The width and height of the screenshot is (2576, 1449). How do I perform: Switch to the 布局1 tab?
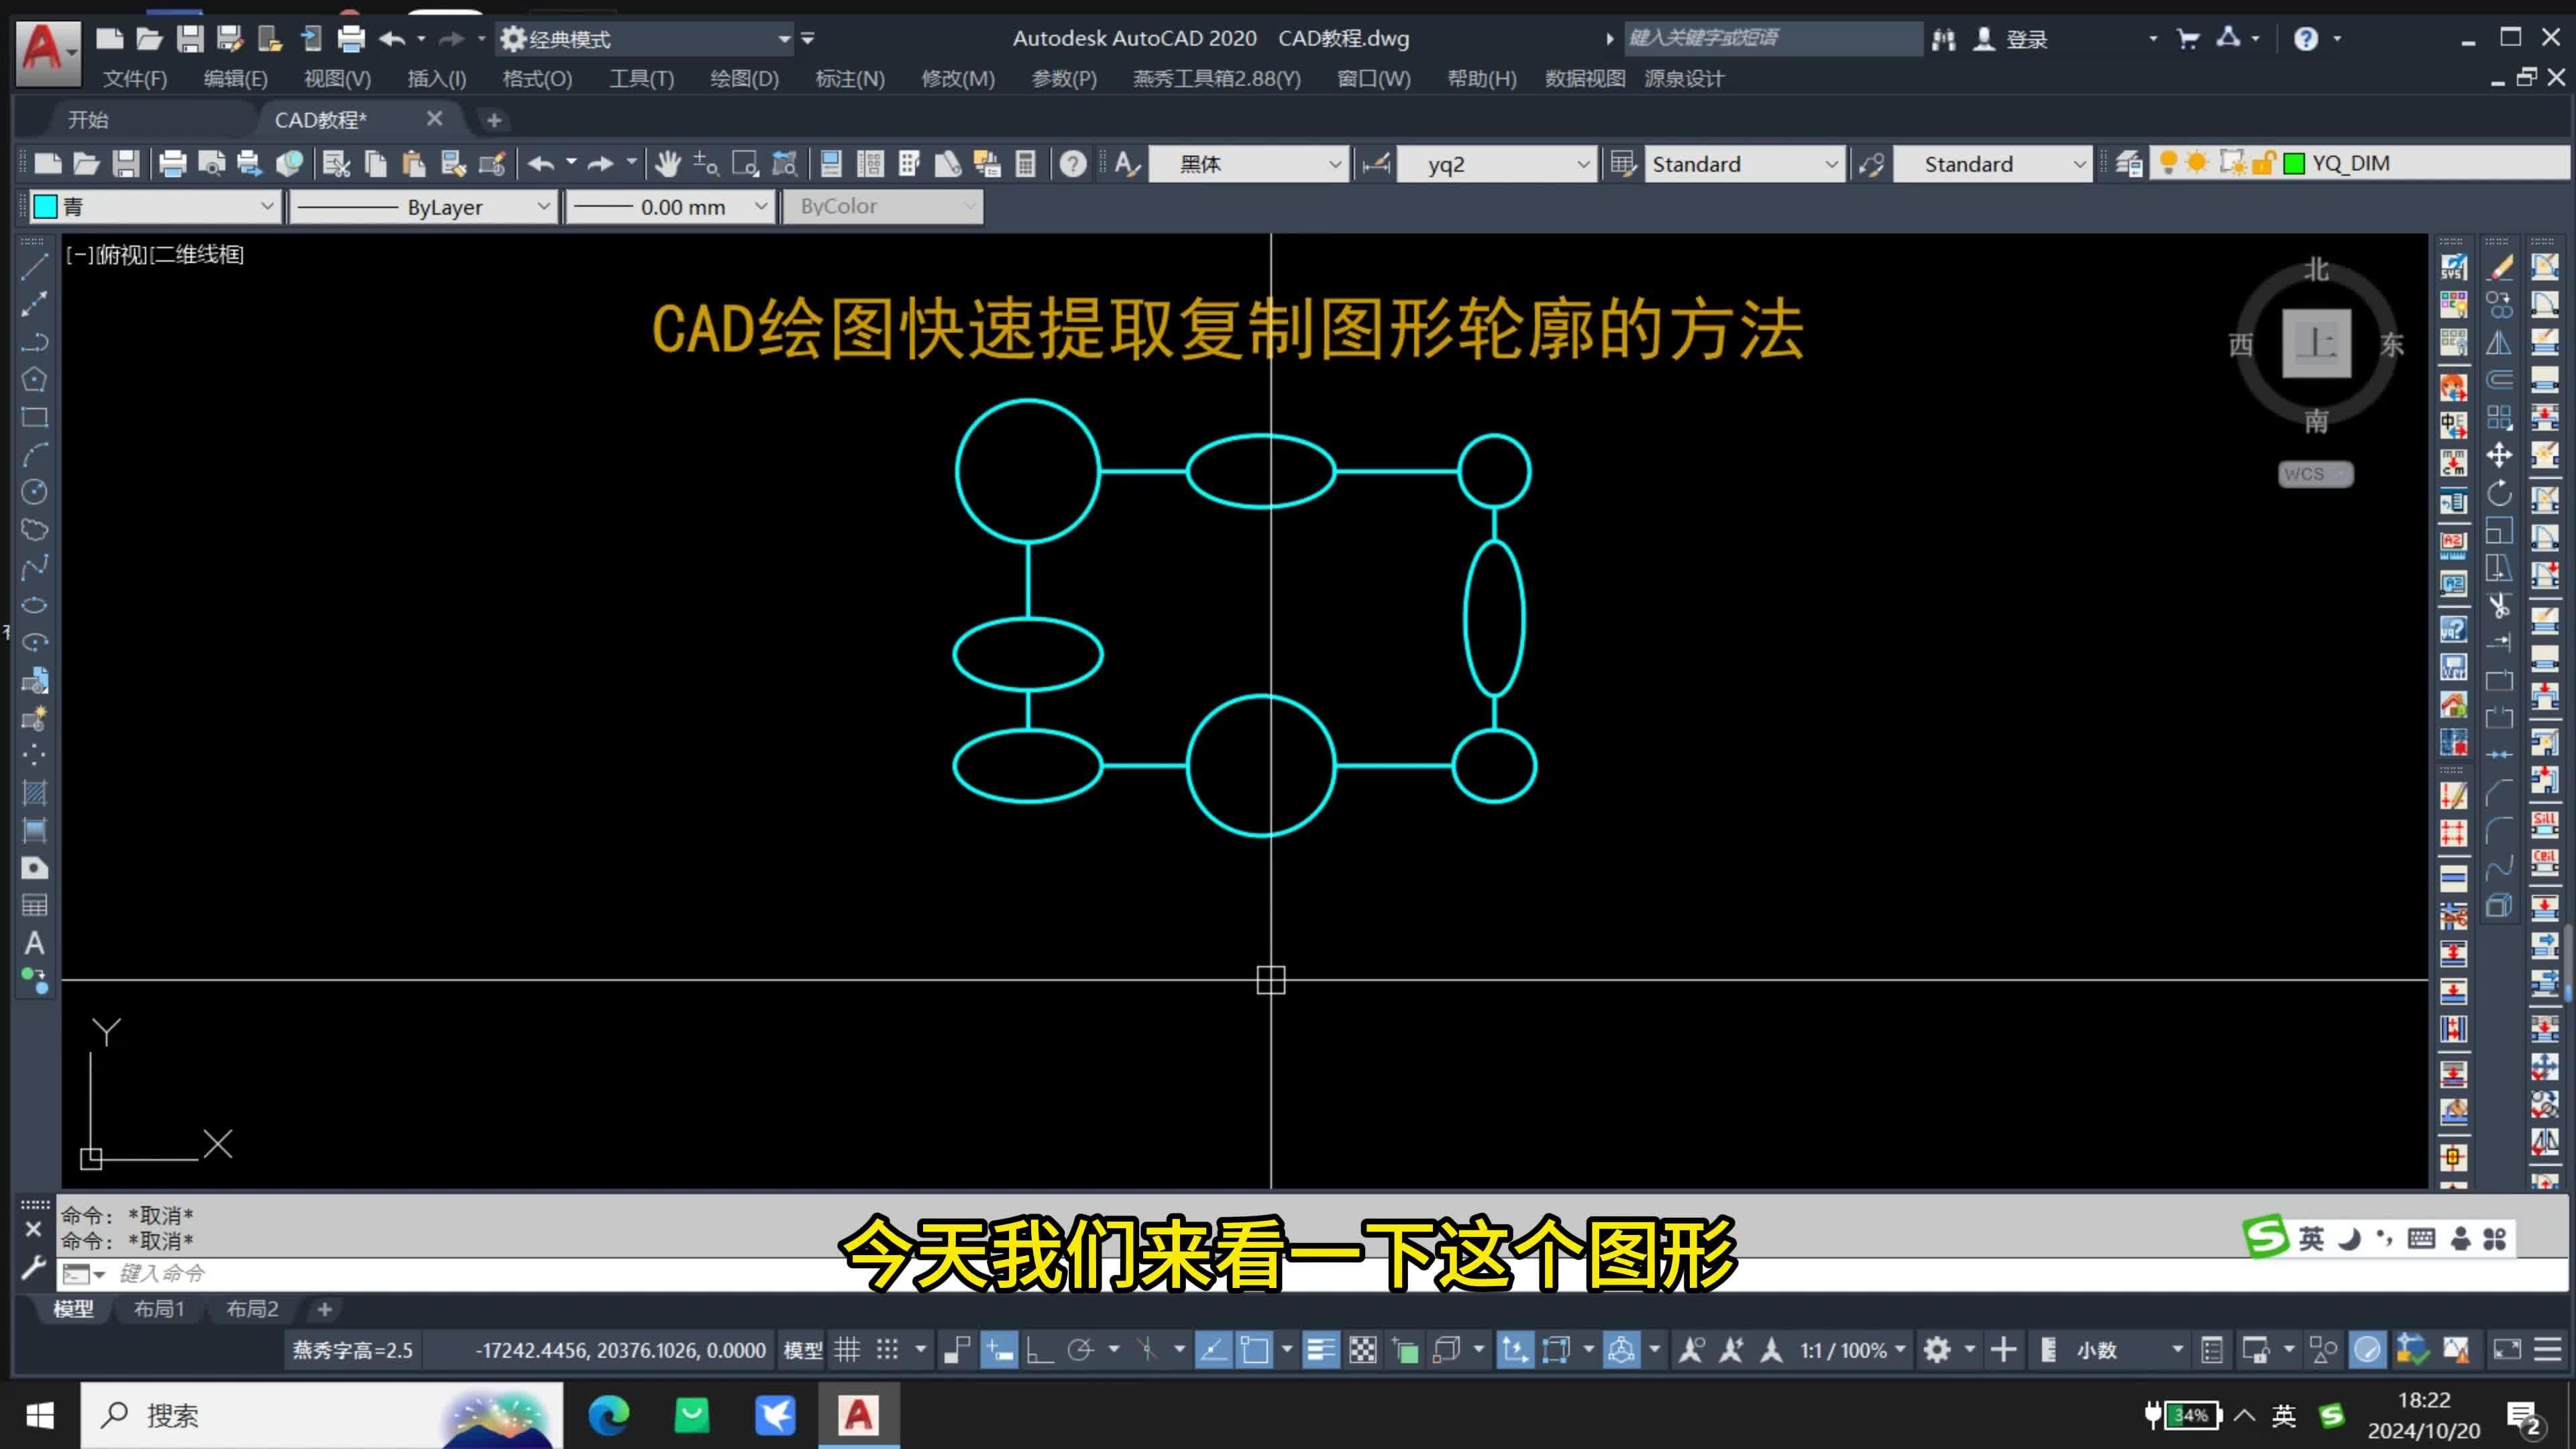click(159, 1308)
